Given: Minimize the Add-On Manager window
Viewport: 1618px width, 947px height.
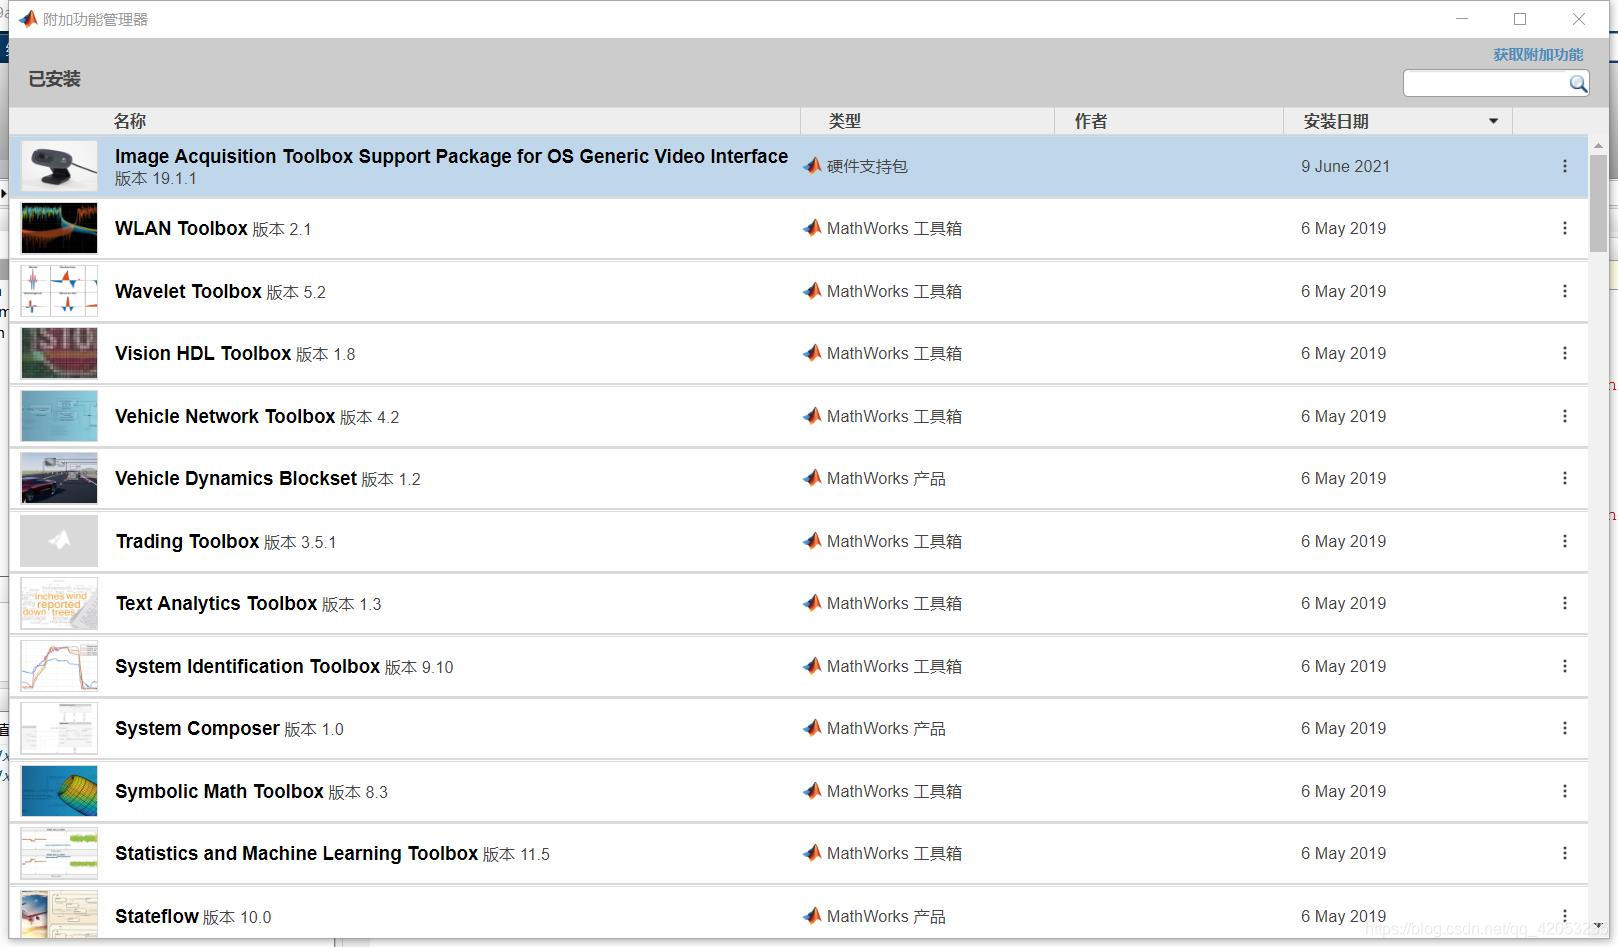Looking at the screenshot, I should [1462, 19].
